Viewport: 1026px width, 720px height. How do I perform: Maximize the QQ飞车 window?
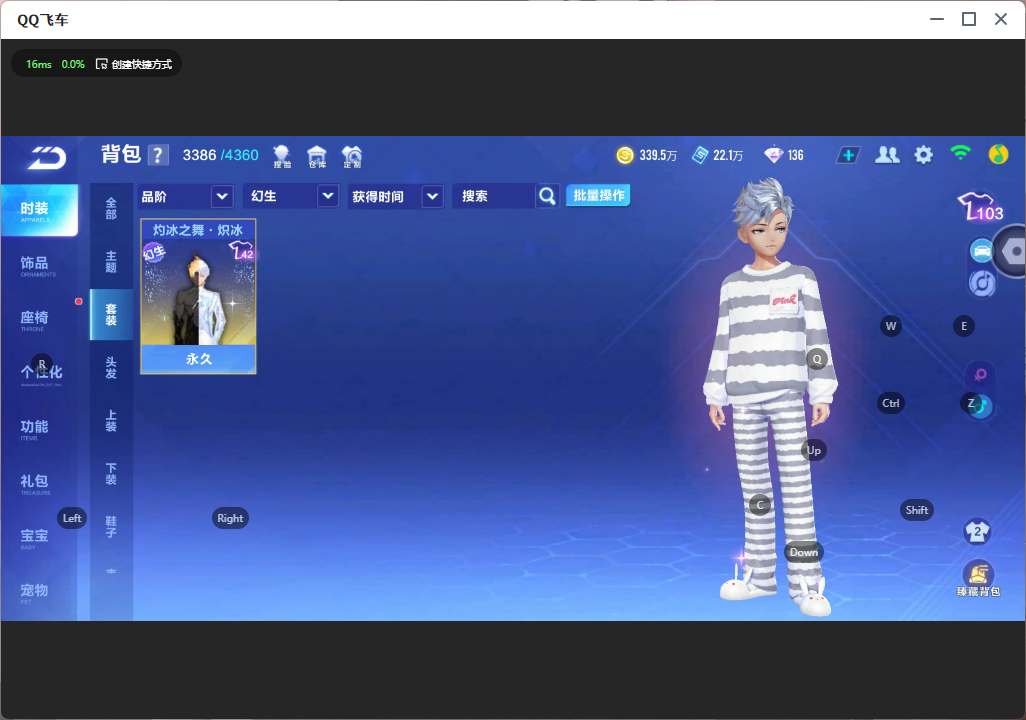click(x=969, y=20)
